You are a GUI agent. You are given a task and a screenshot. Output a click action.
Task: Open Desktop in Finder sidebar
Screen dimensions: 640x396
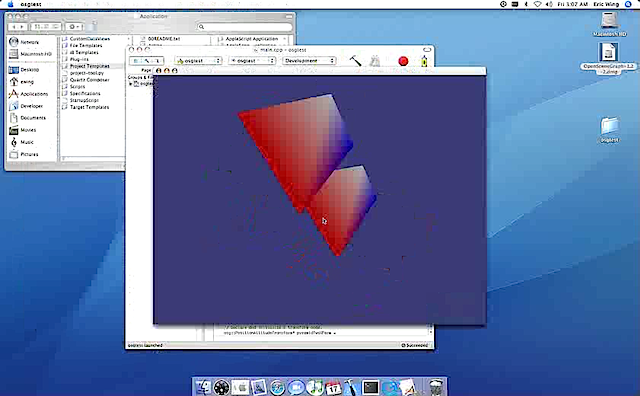[x=24, y=70]
